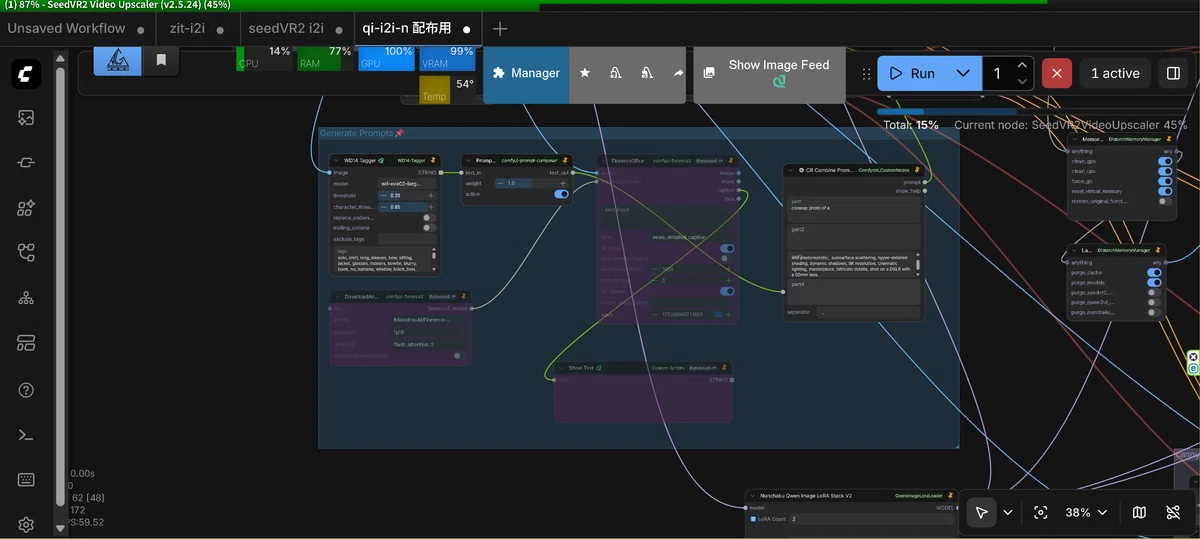Image resolution: width=1200 pixels, height=539 pixels.
Task: Toggle the console terminal sidebar icon
Action: coord(27,434)
